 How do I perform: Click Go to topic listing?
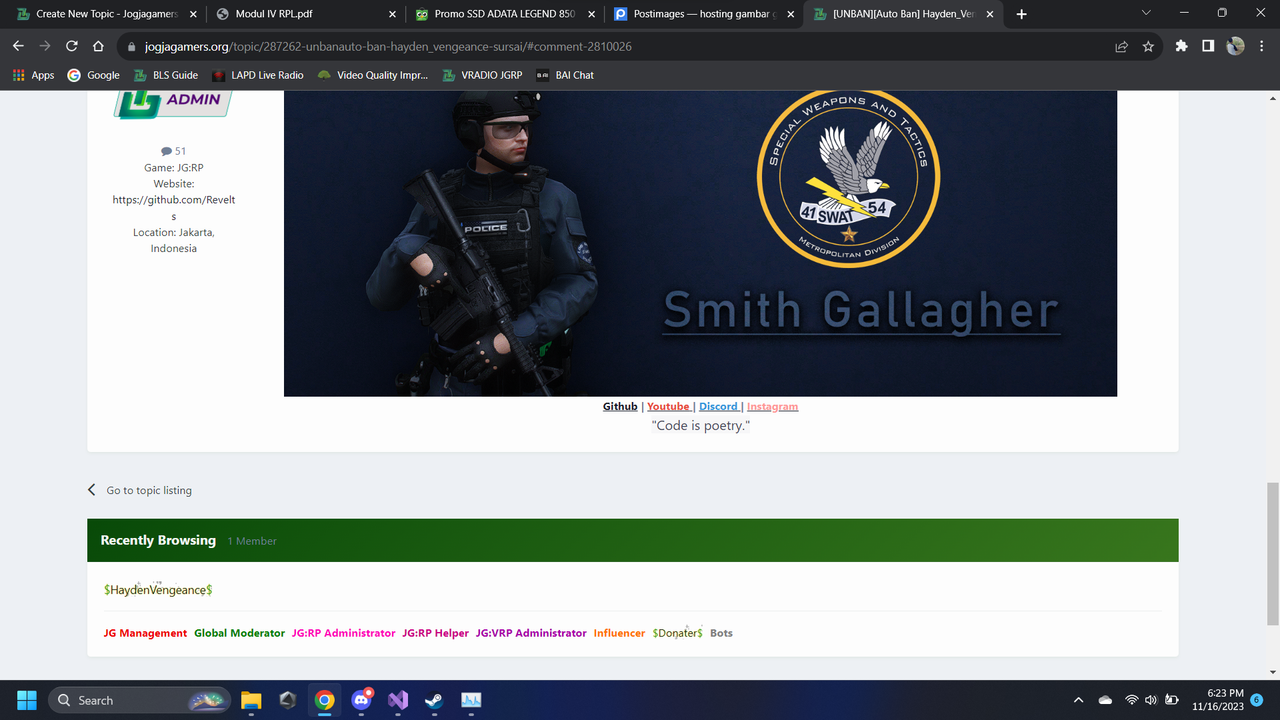[139, 490]
